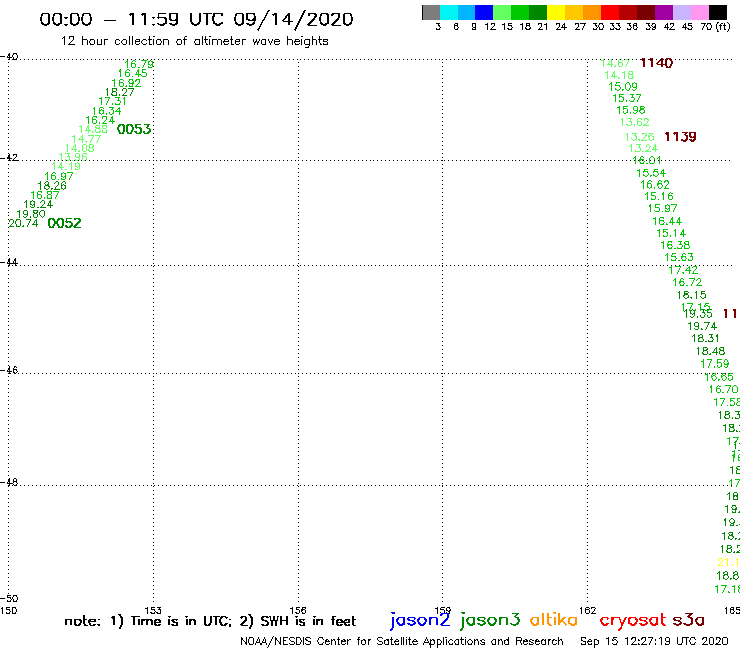740x650 pixels.
Task: Select the 1140 time marker
Action: point(656,63)
